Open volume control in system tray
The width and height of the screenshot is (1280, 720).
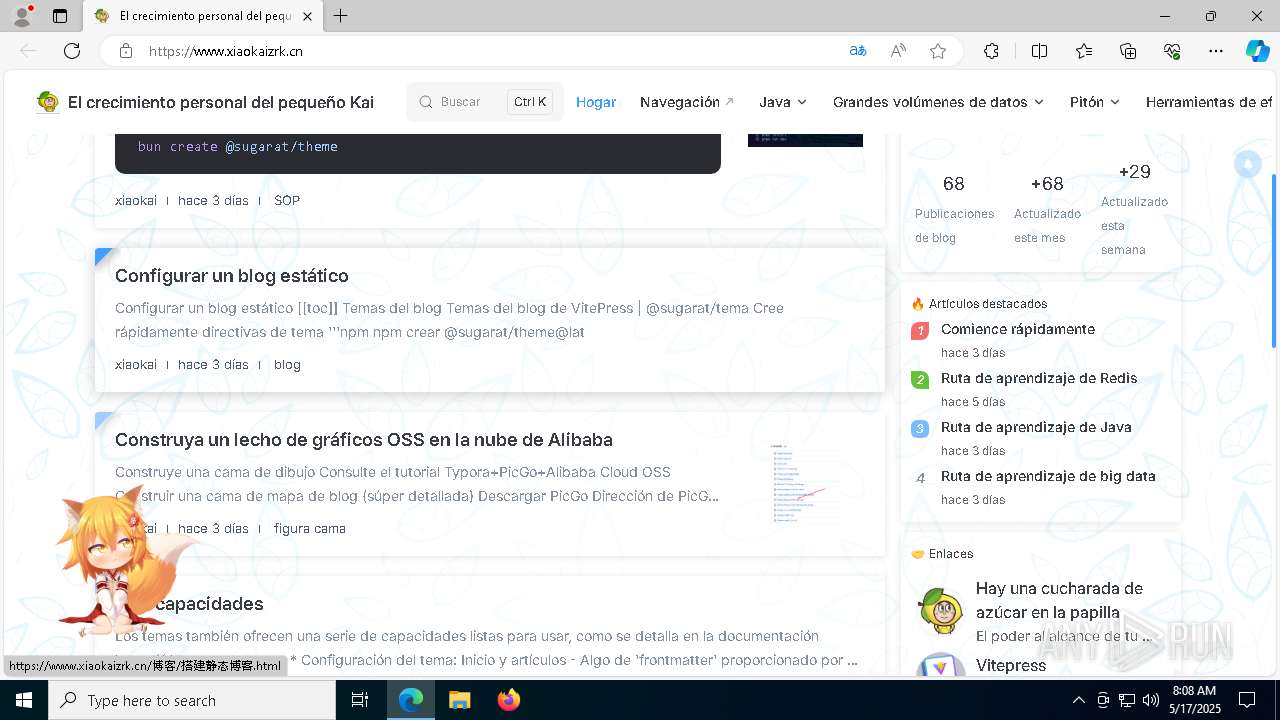[1151, 700]
